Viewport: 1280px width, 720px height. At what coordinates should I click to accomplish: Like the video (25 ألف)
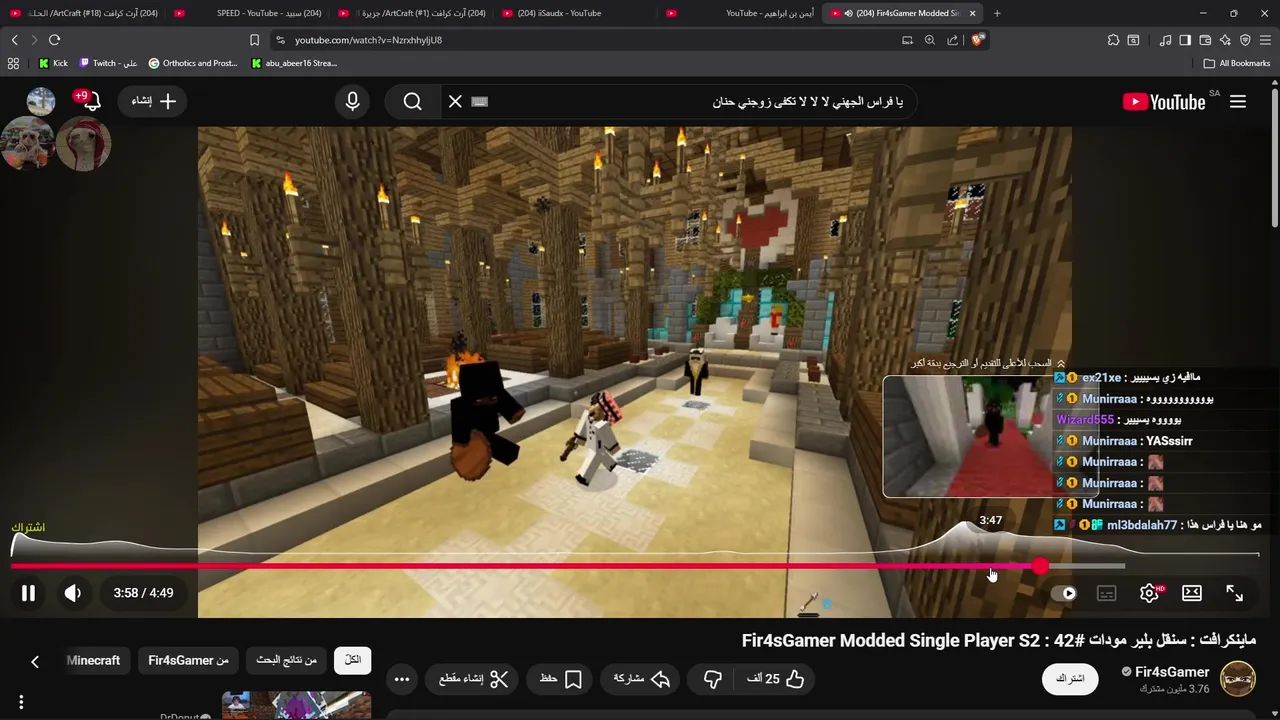pos(776,679)
